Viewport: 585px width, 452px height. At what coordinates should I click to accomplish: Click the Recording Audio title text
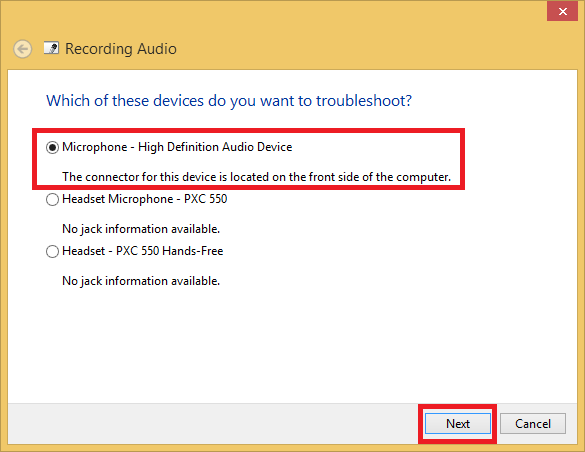121,49
